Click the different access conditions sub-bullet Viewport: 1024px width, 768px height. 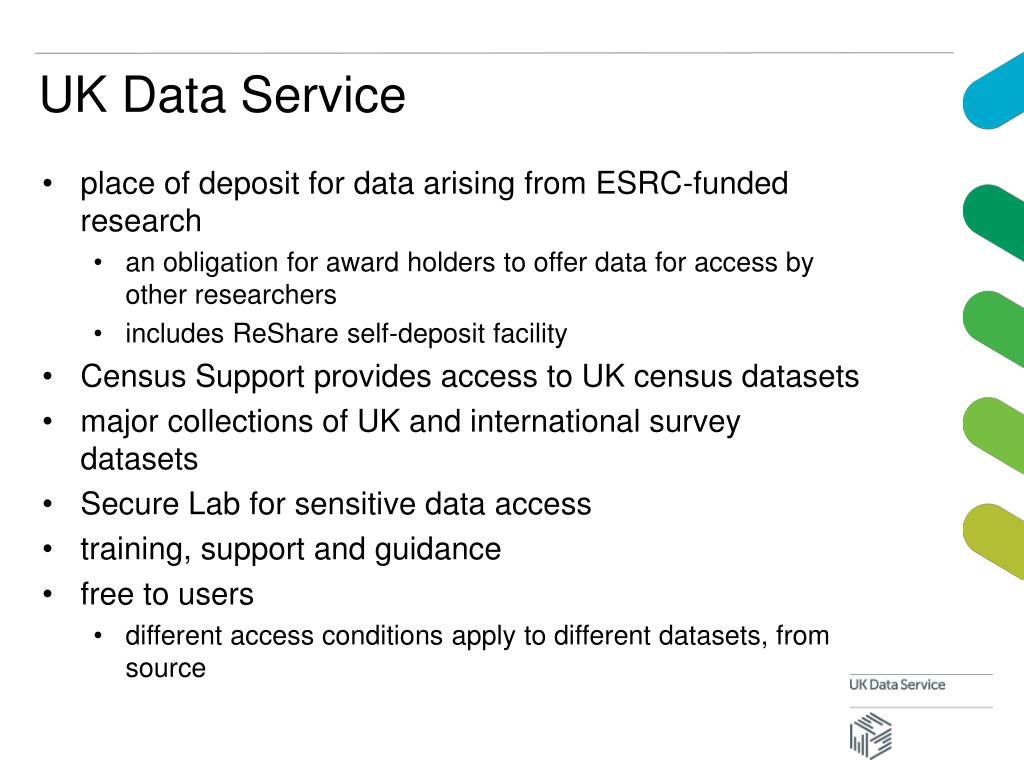477,652
